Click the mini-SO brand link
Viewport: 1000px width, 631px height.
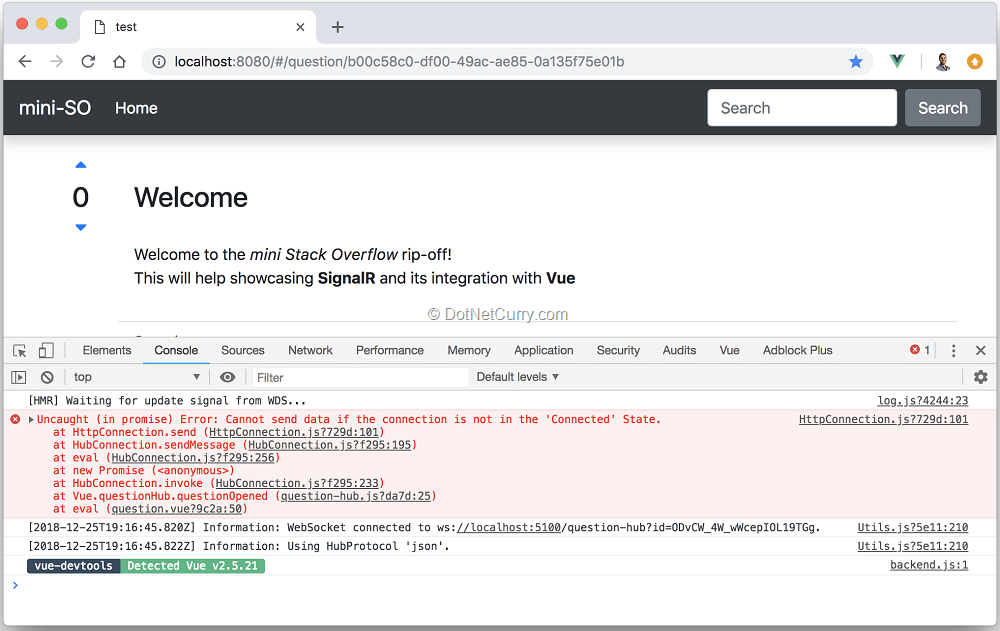coord(55,108)
